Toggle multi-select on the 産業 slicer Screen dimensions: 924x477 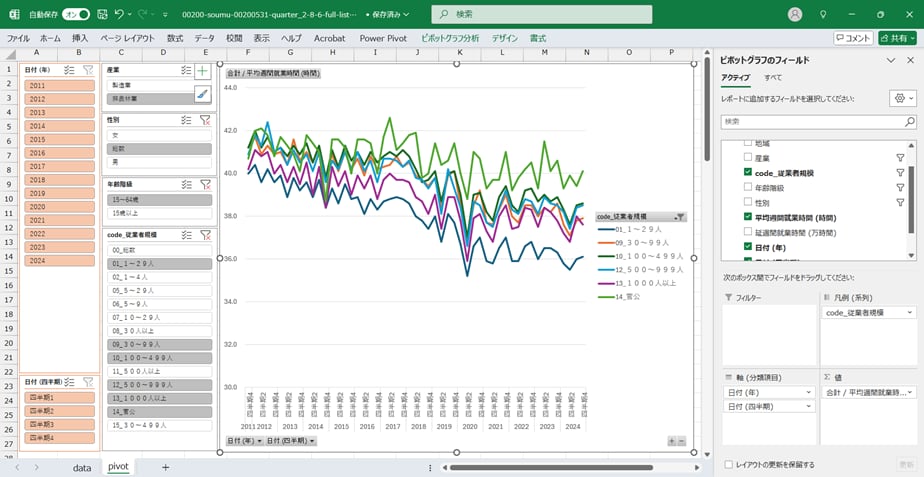pyautogui.click(x=186, y=70)
